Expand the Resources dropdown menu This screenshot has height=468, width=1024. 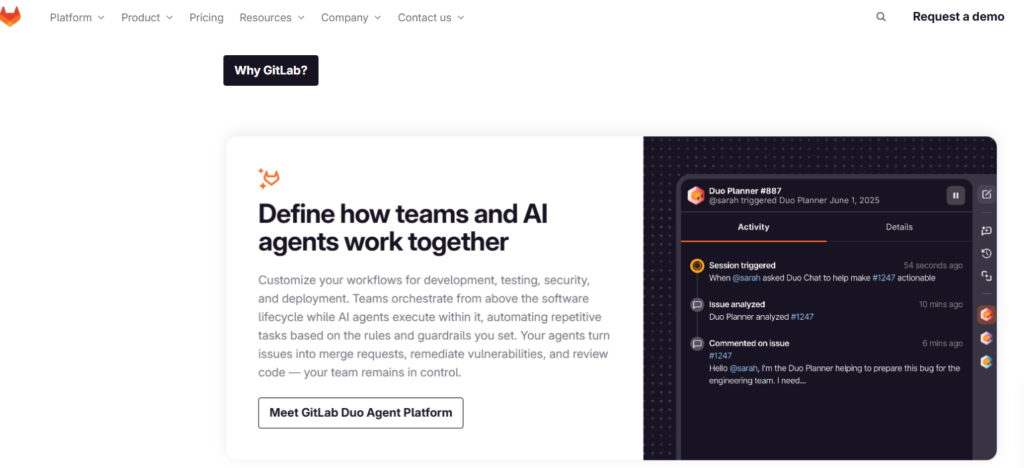(x=272, y=18)
